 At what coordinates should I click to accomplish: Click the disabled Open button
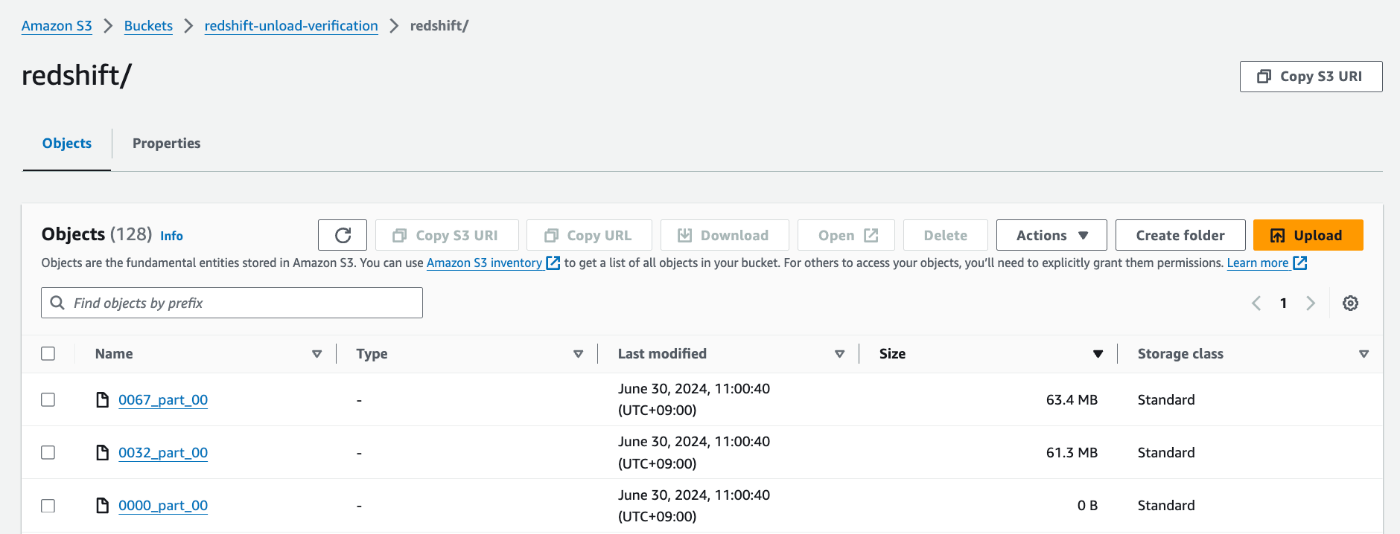pos(847,235)
